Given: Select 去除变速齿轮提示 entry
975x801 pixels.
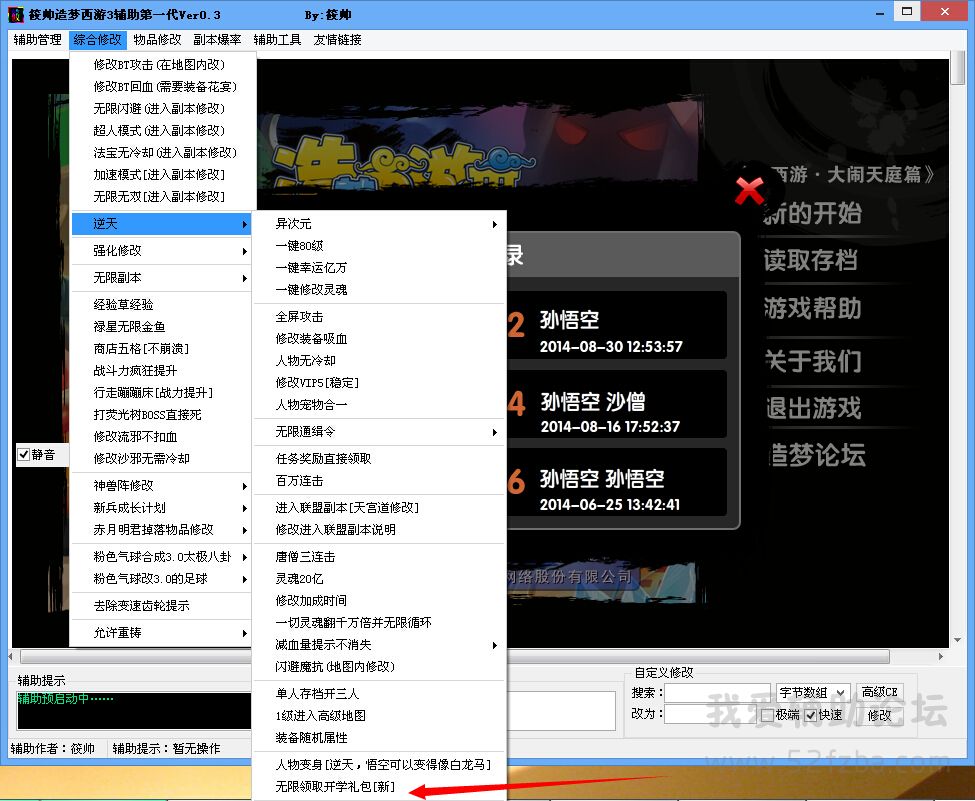Looking at the screenshot, I should 161,606.
